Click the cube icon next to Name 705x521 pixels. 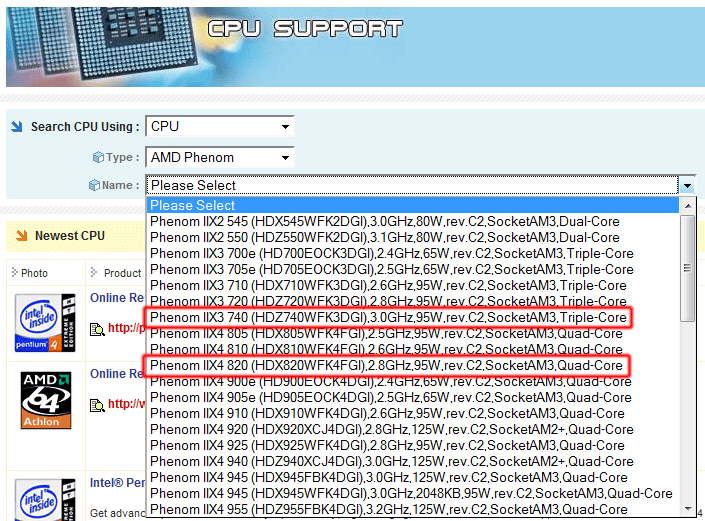coord(94,185)
